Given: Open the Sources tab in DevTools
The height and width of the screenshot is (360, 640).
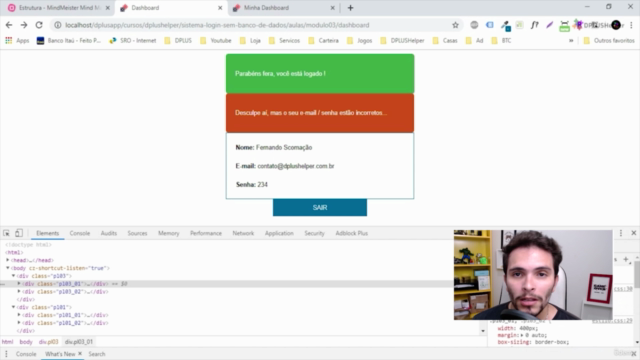Looking at the screenshot, I should [137, 233].
